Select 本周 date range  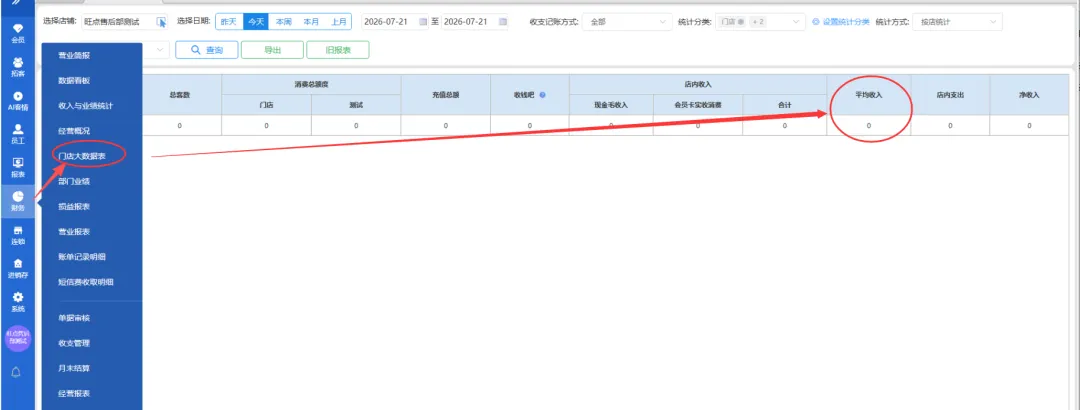point(283,22)
